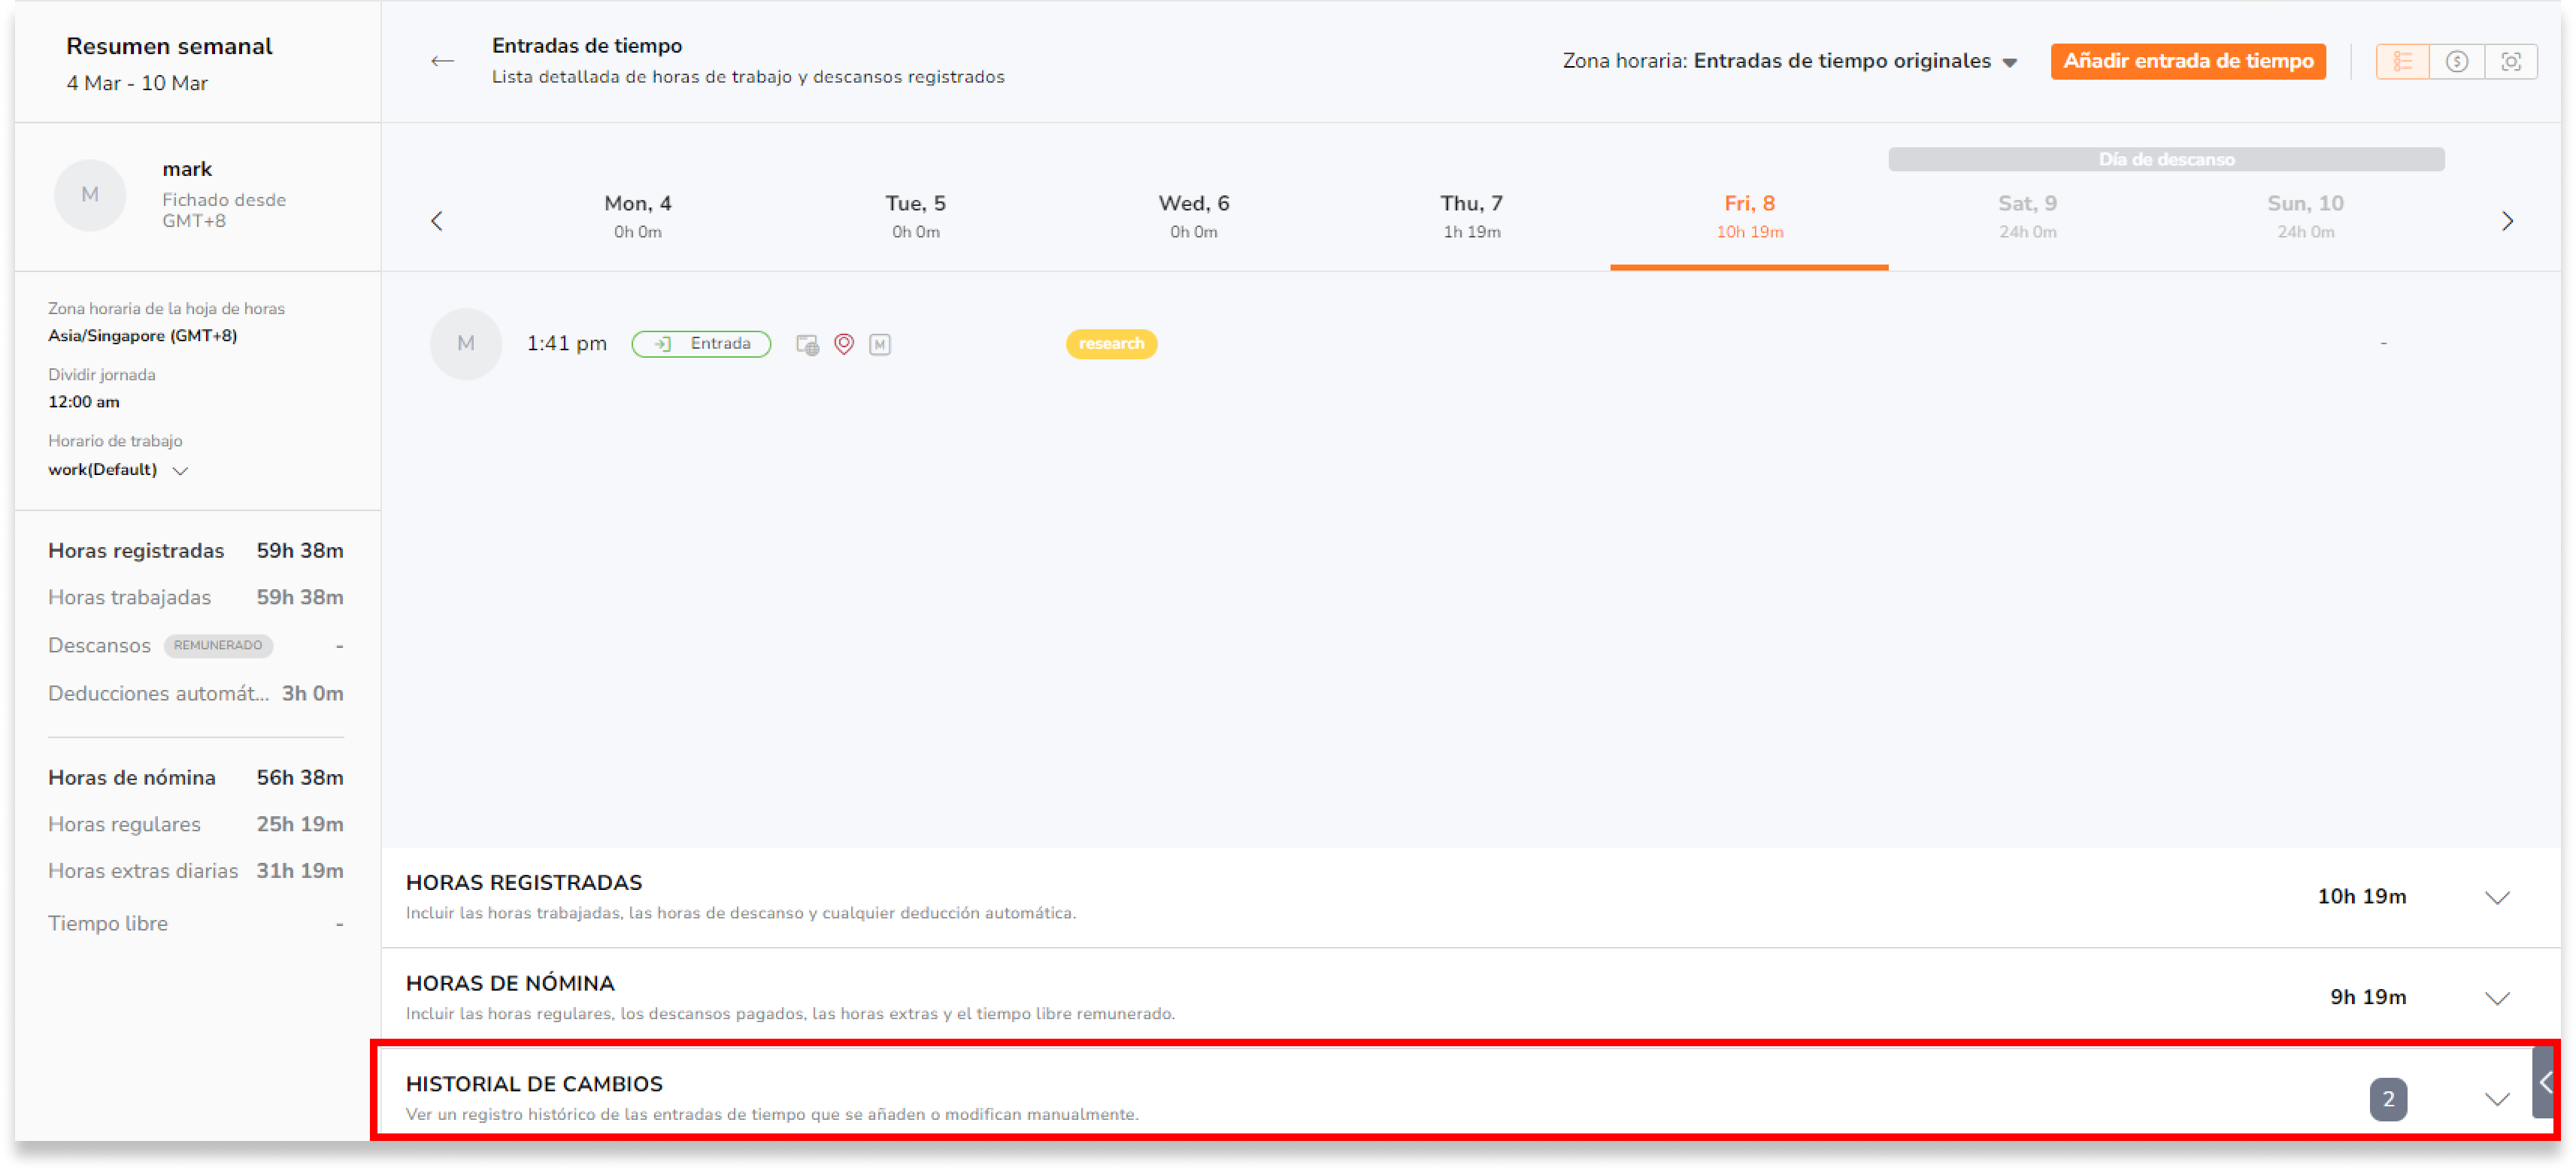Click the red location pin icon
The width and height of the screenshot is (2576, 1171).
pos(844,344)
